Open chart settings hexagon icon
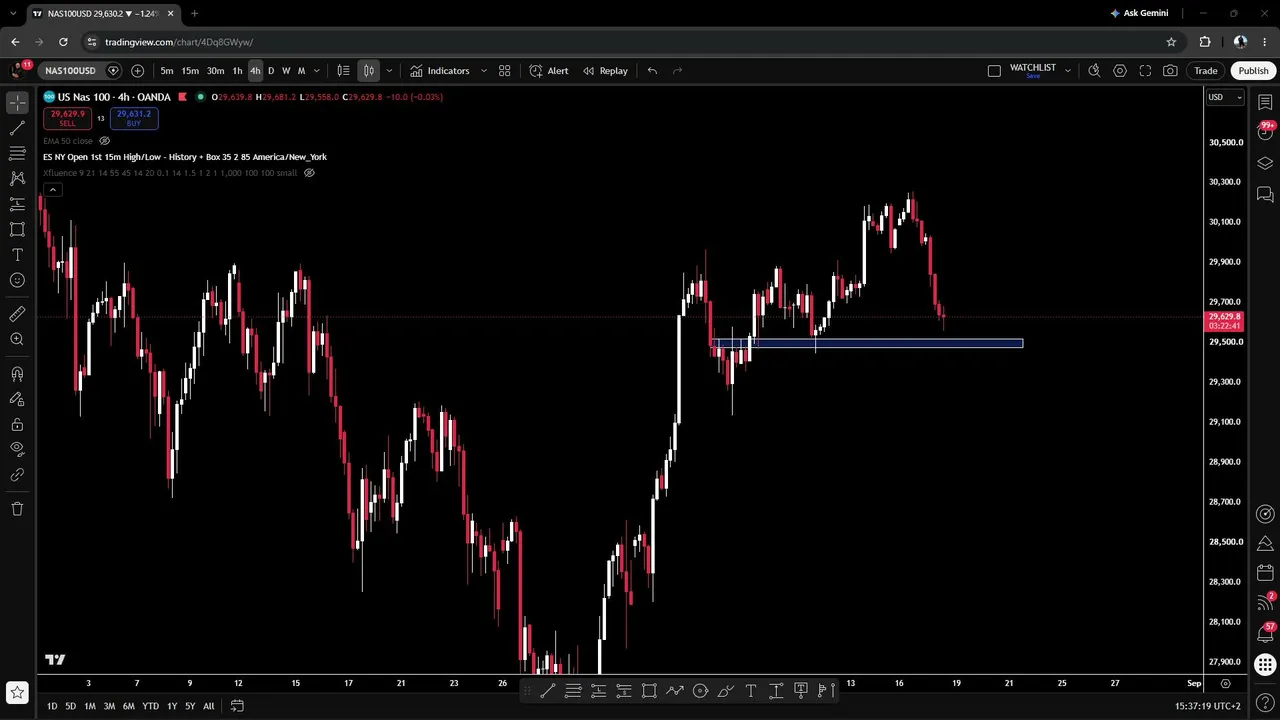Screen dimensions: 1280x720 coord(1120,71)
